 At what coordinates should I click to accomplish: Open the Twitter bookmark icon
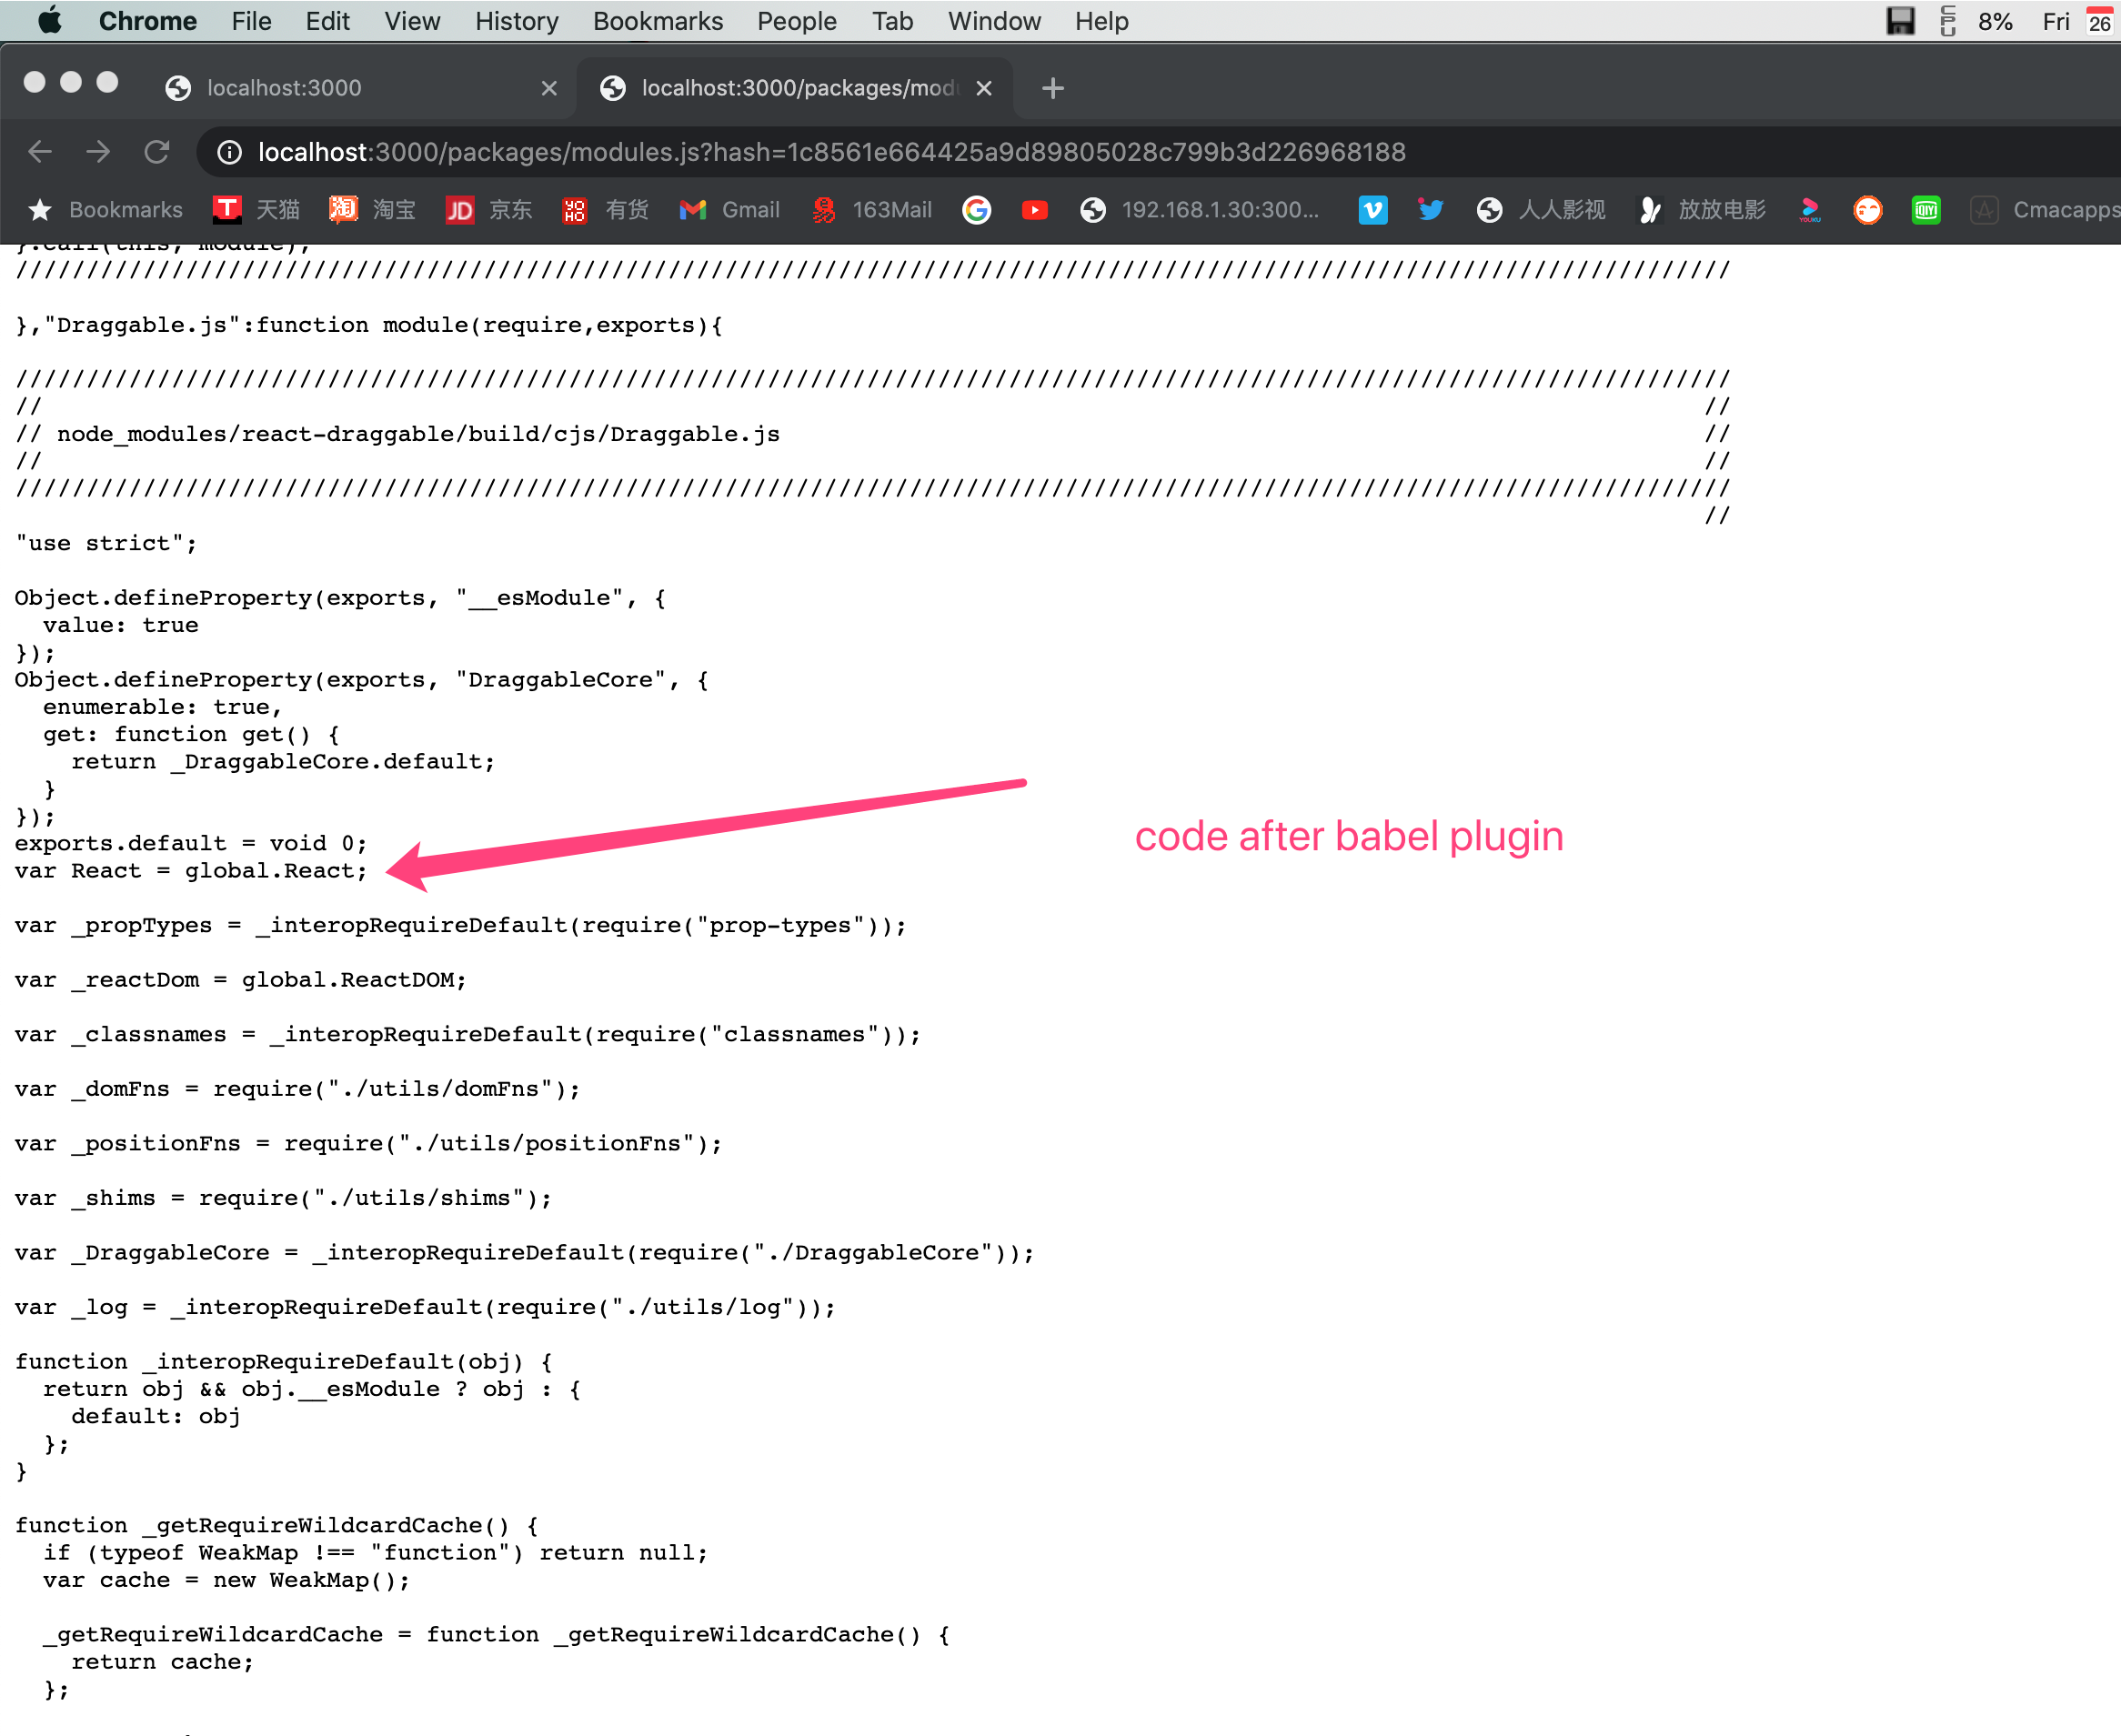pos(1430,210)
